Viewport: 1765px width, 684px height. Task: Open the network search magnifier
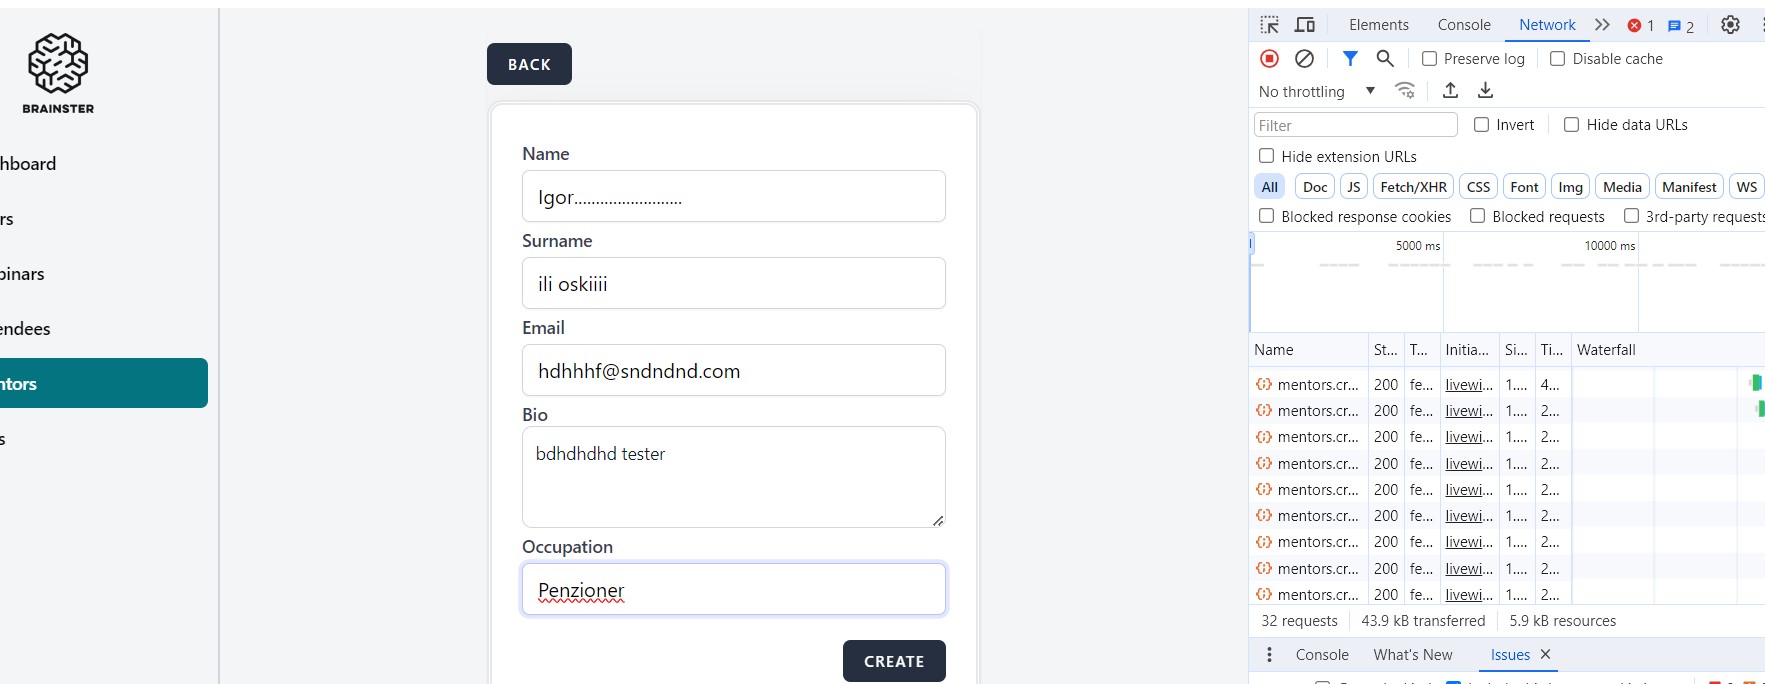click(x=1385, y=59)
